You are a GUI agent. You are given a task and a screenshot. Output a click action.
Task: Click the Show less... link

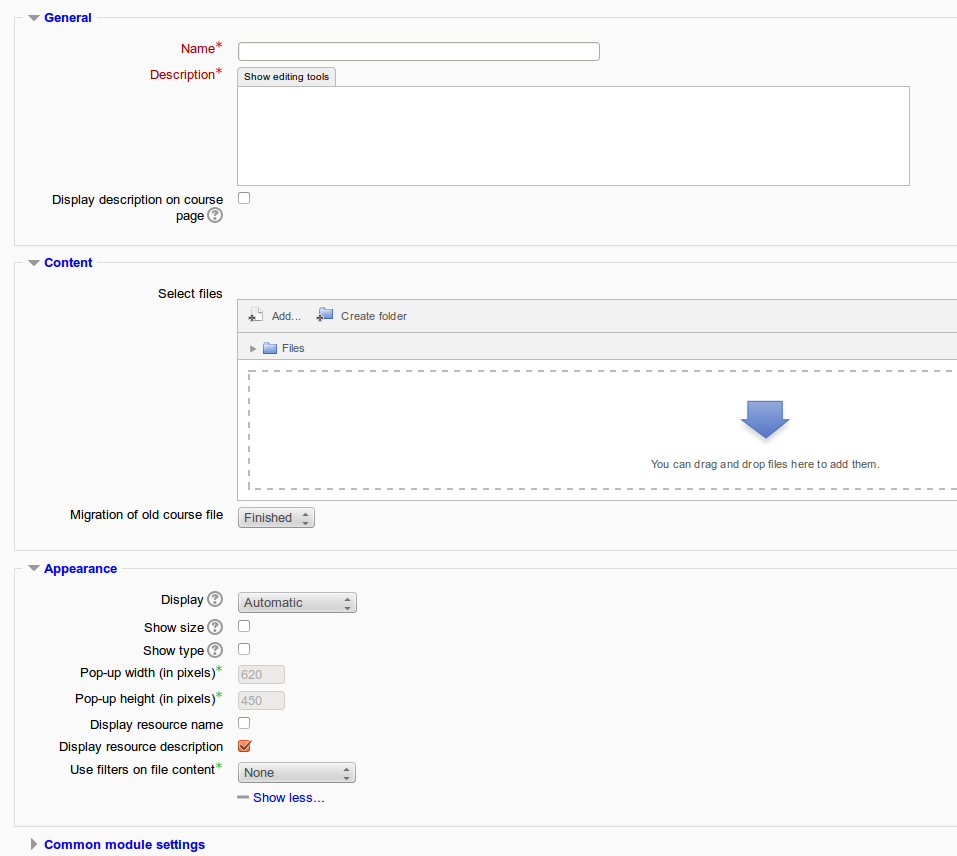pyautogui.click(x=289, y=798)
